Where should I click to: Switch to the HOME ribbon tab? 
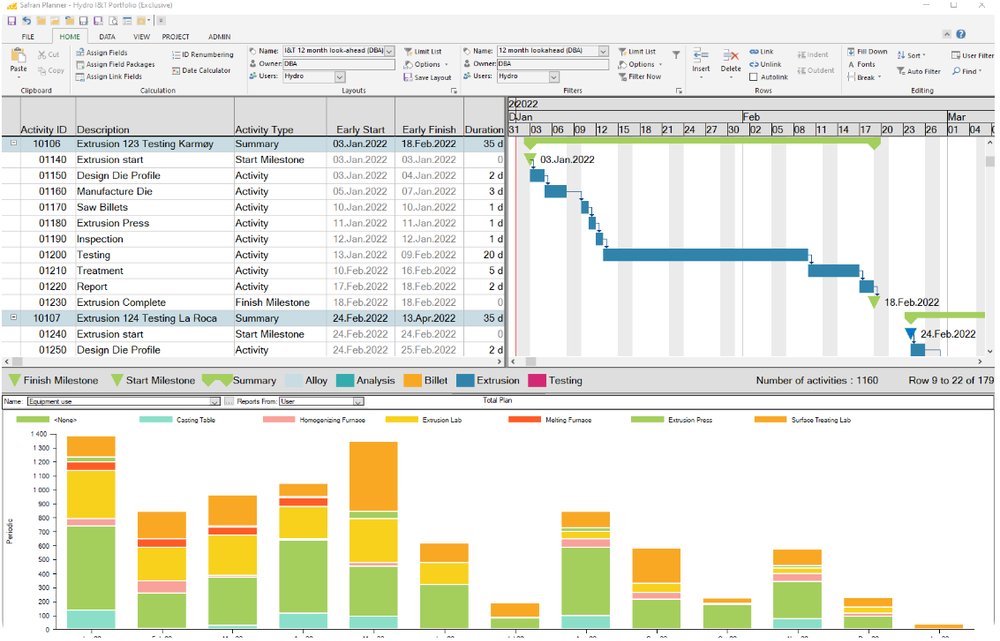tap(70, 37)
